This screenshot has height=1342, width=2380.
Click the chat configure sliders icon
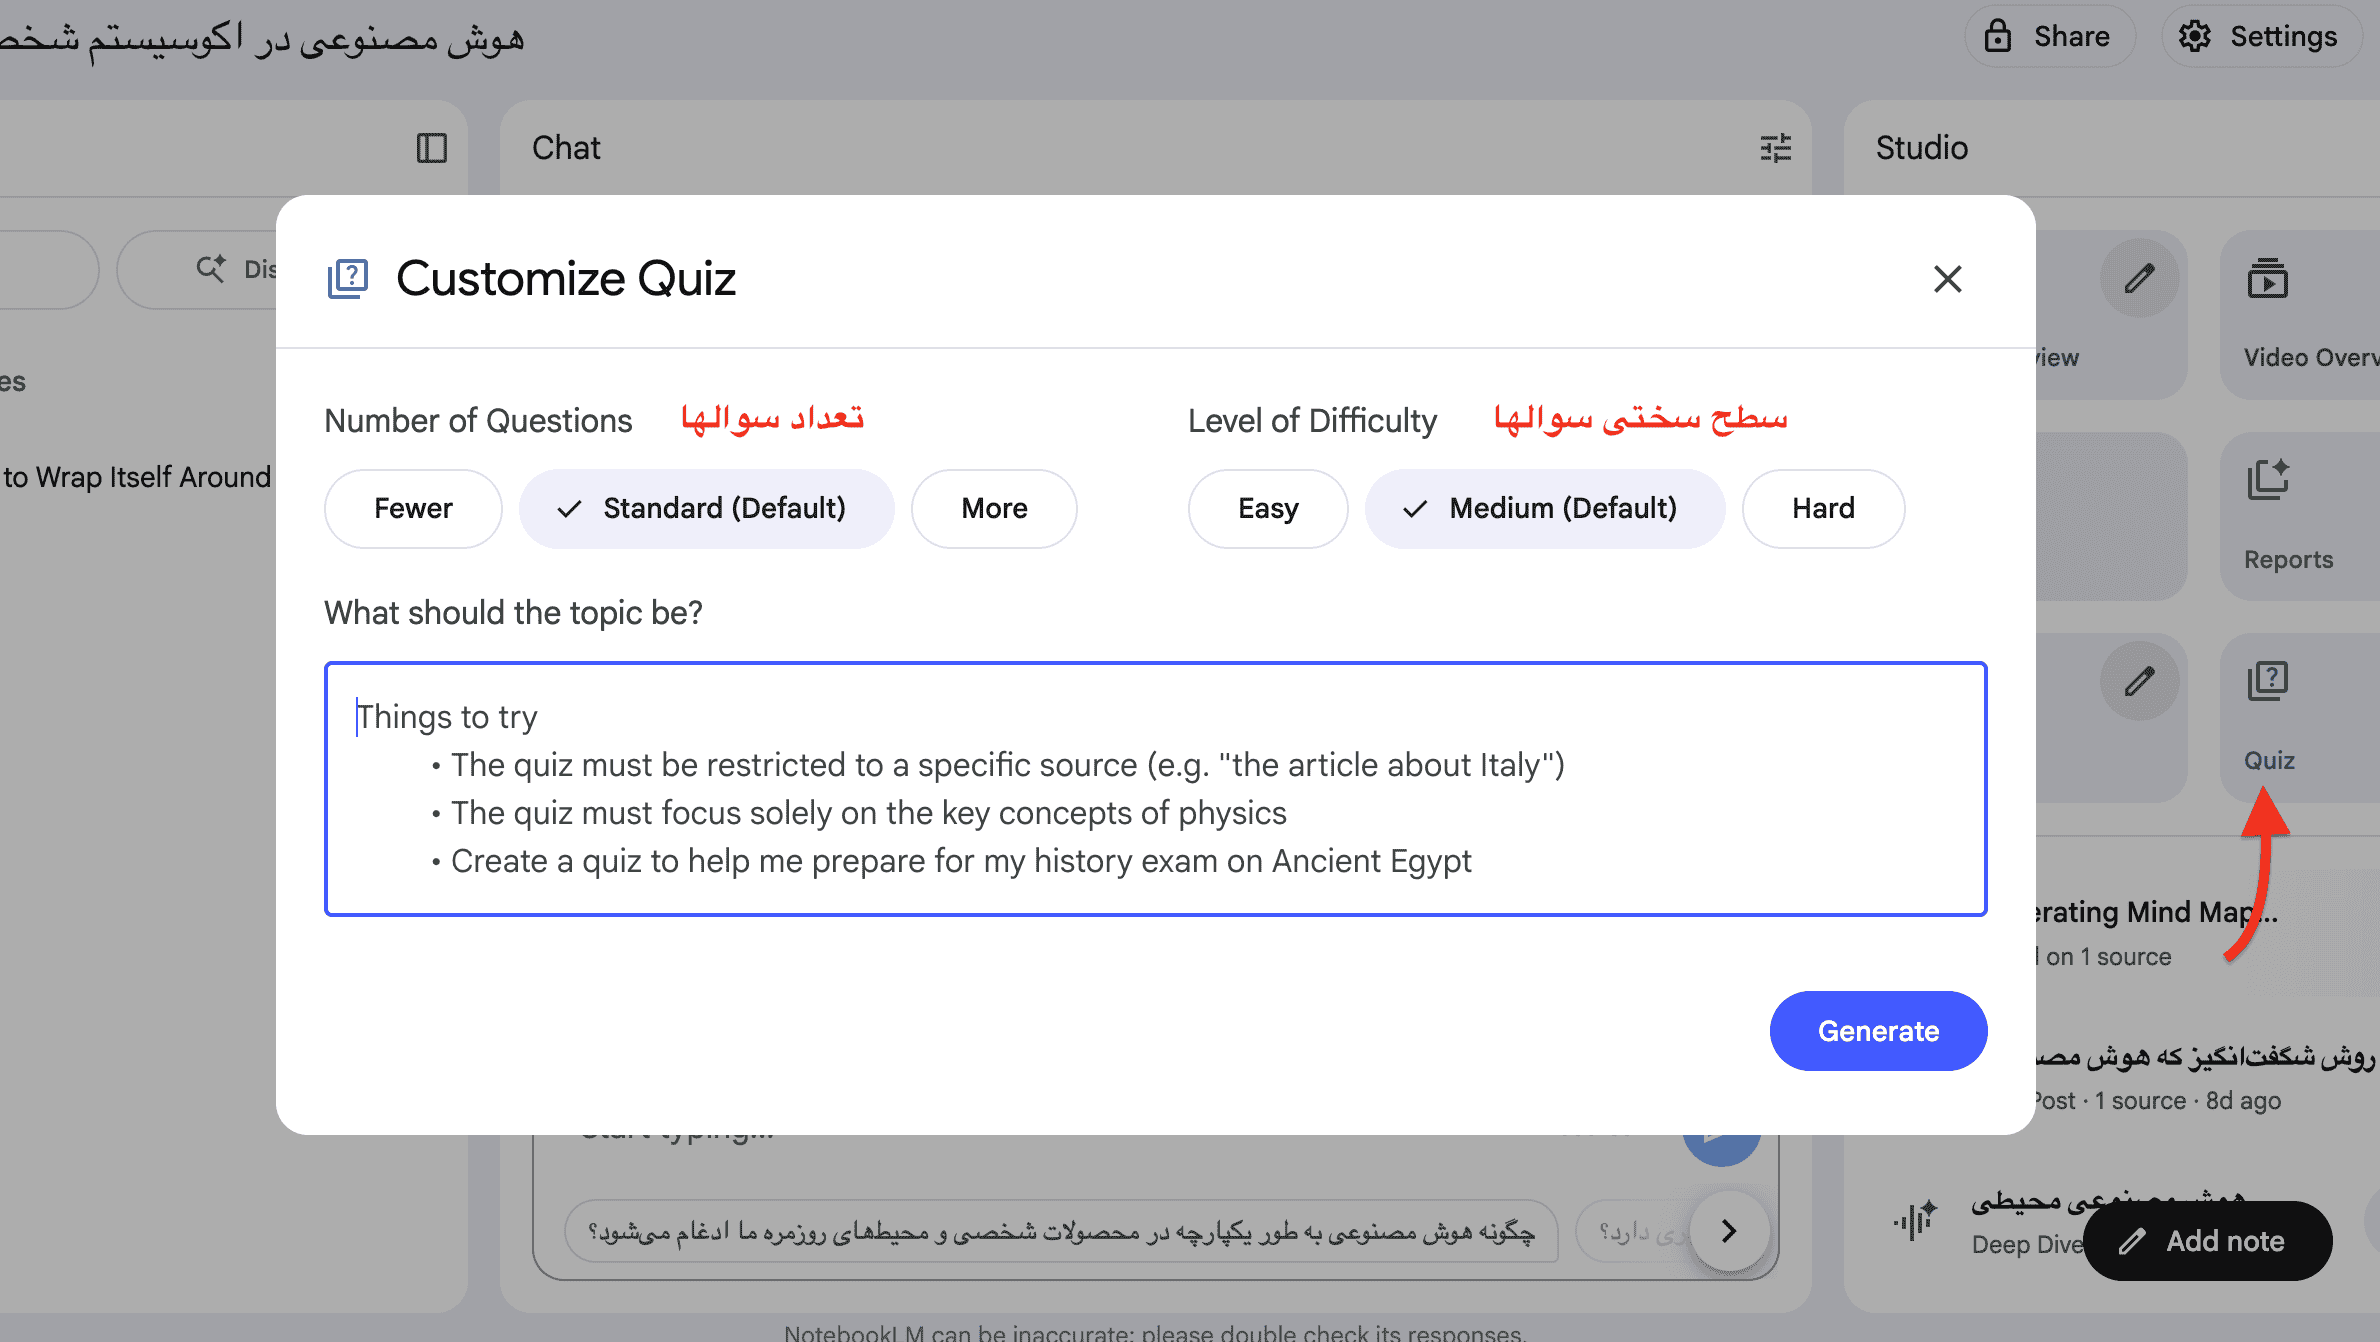click(1775, 148)
